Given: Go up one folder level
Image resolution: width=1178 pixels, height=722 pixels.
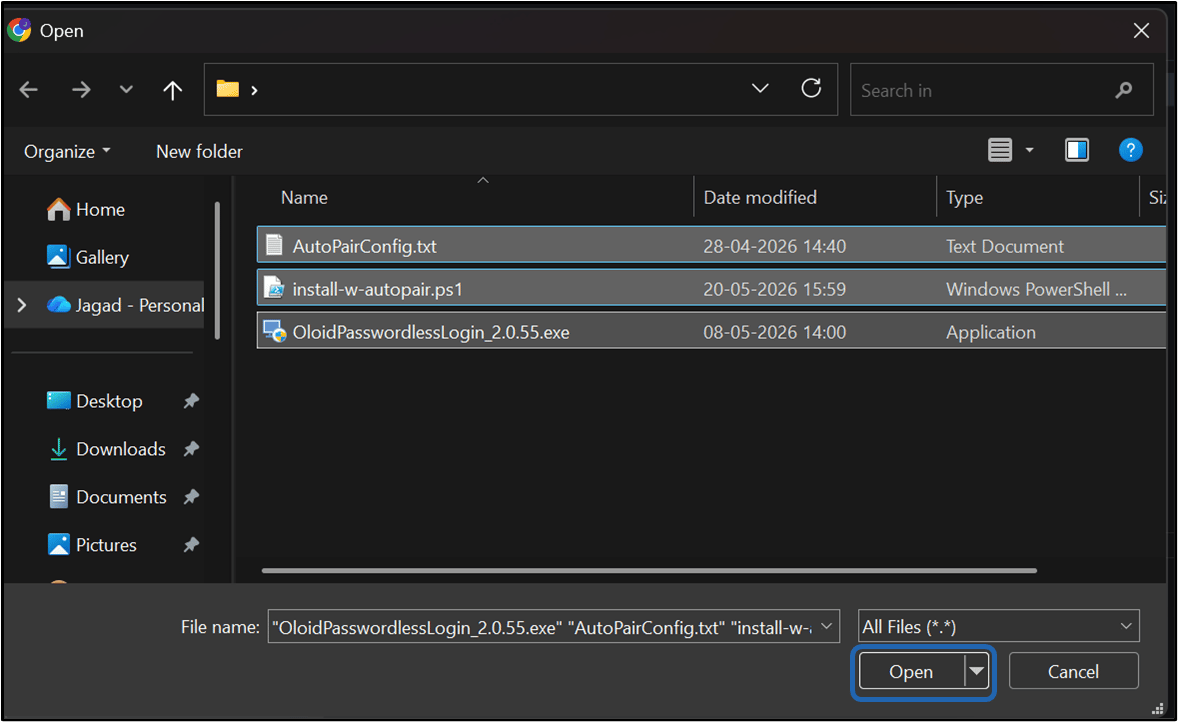Looking at the screenshot, I should pyautogui.click(x=173, y=90).
